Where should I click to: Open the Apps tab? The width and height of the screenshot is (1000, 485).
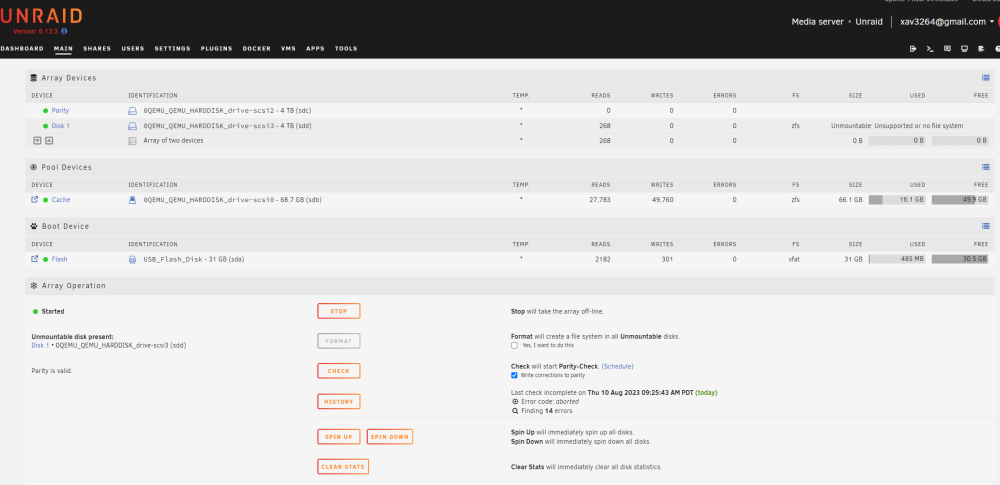(315, 48)
